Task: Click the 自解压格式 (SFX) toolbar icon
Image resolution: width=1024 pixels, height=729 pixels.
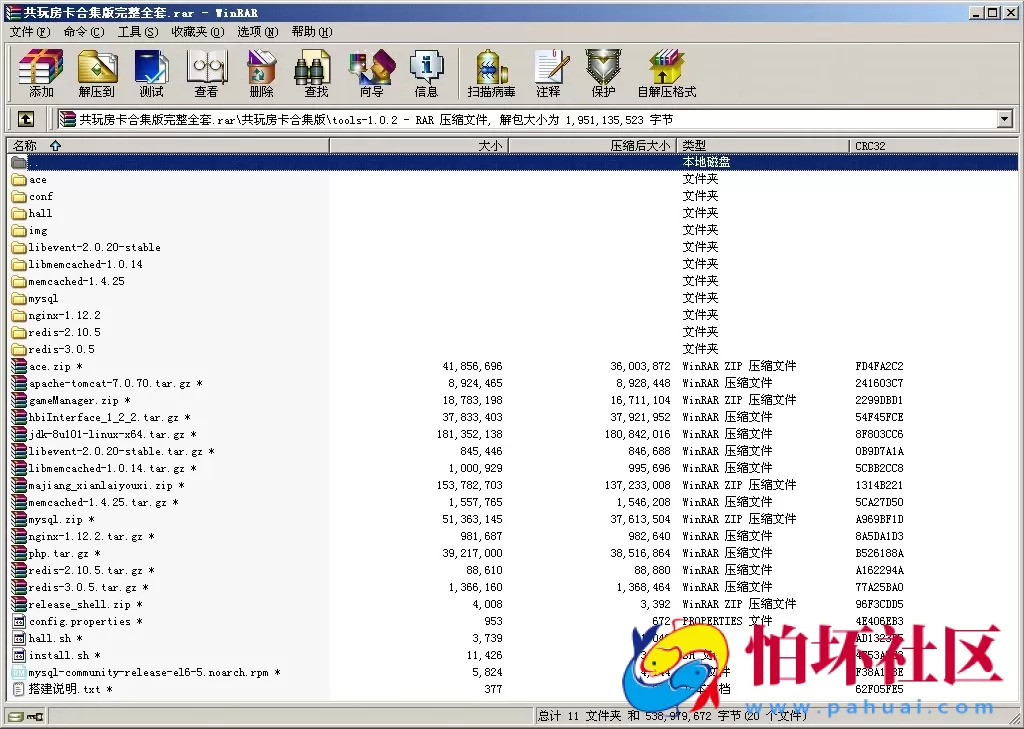Action: (x=666, y=73)
